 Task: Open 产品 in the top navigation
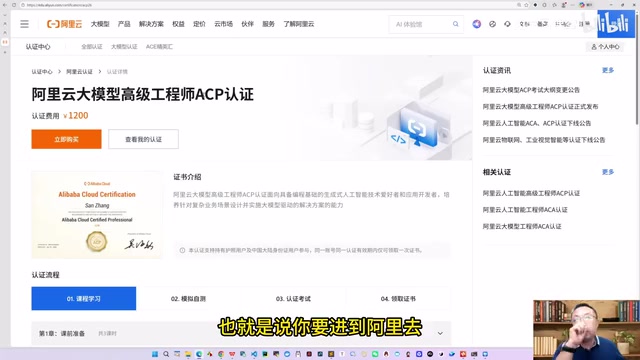click(124, 24)
